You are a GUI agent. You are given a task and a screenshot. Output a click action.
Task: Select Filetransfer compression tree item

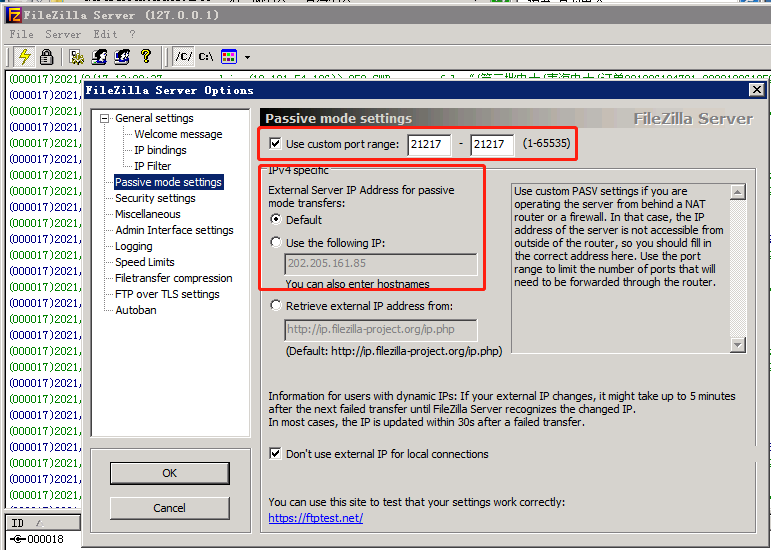(x=174, y=278)
